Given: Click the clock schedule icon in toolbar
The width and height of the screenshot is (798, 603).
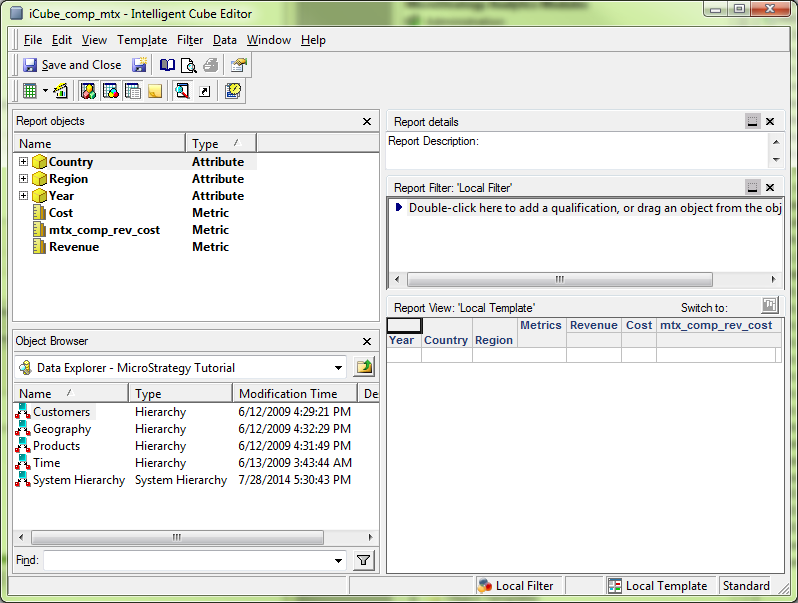Looking at the screenshot, I should [x=232, y=91].
